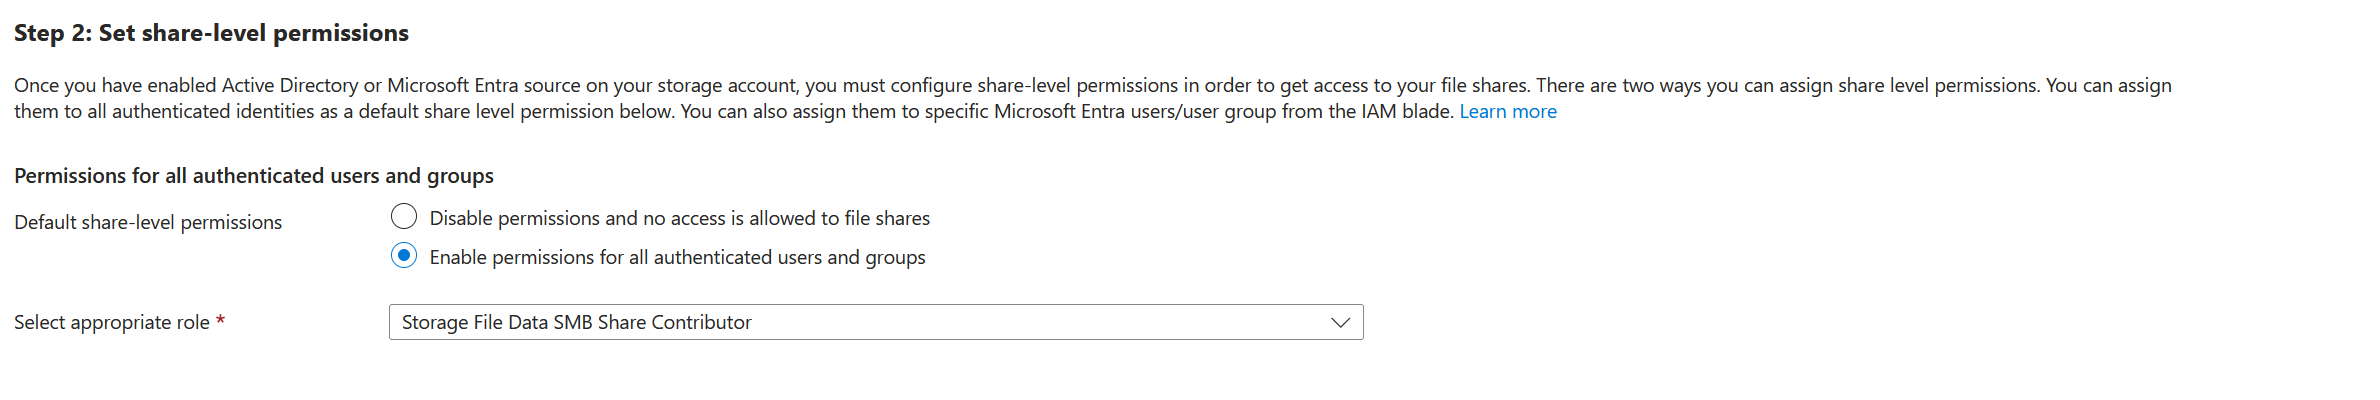The image size is (2380, 400).
Task: Click the "Step 2: Set share-level permissions" heading
Action: pyautogui.click(x=211, y=33)
